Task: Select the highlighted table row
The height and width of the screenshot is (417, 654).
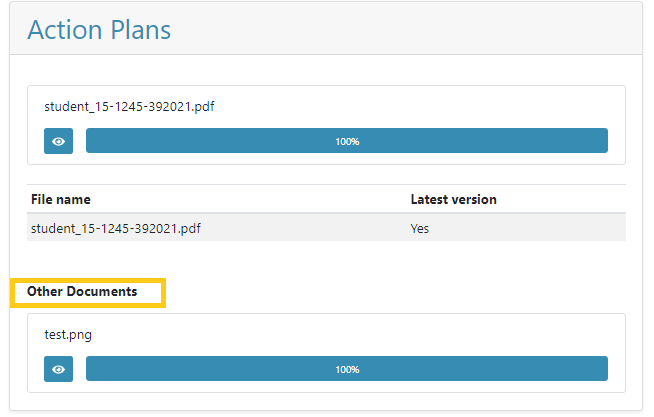Action: [x=327, y=227]
